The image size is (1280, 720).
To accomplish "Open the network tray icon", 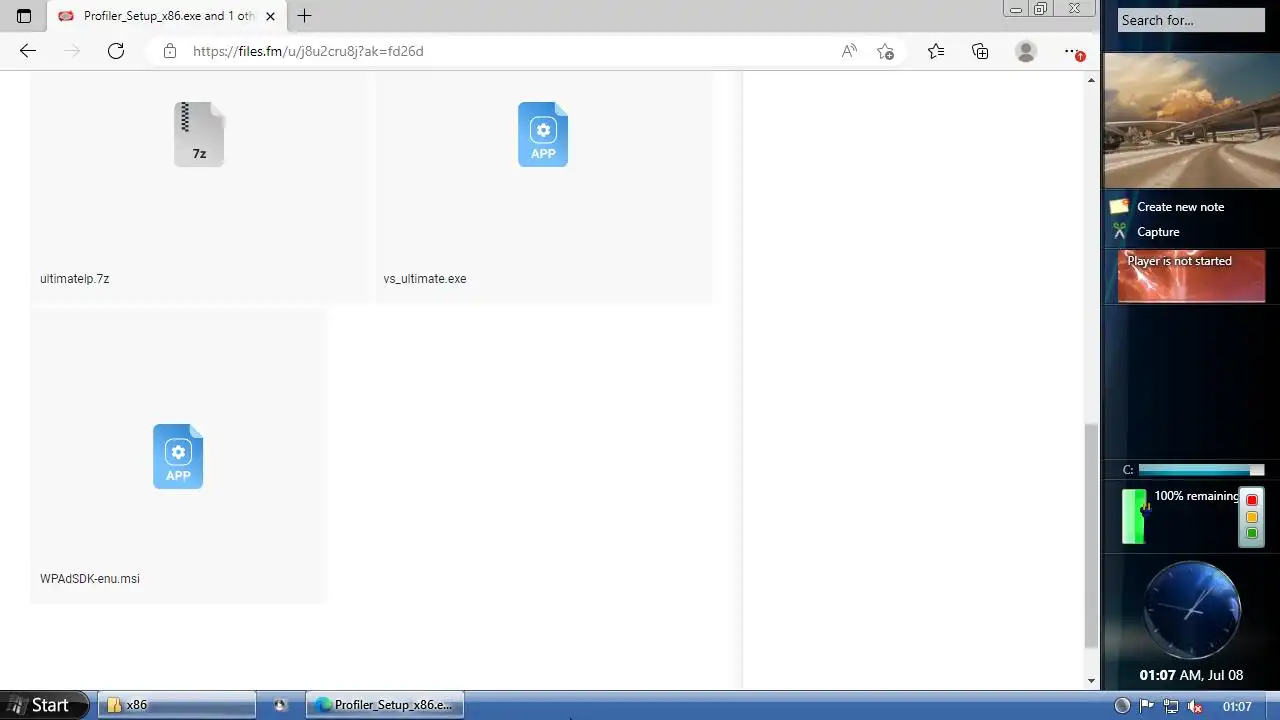I will (1170, 706).
